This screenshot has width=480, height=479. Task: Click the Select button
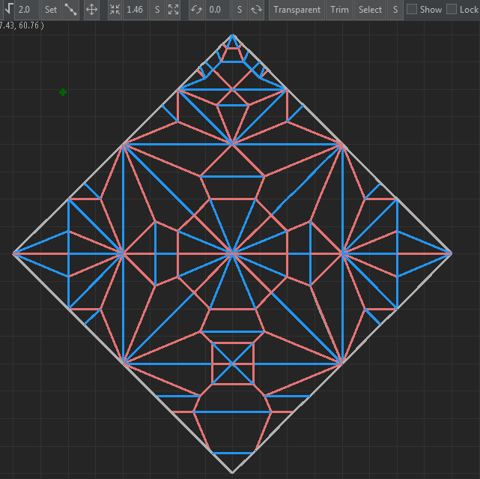pyautogui.click(x=370, y=10)
